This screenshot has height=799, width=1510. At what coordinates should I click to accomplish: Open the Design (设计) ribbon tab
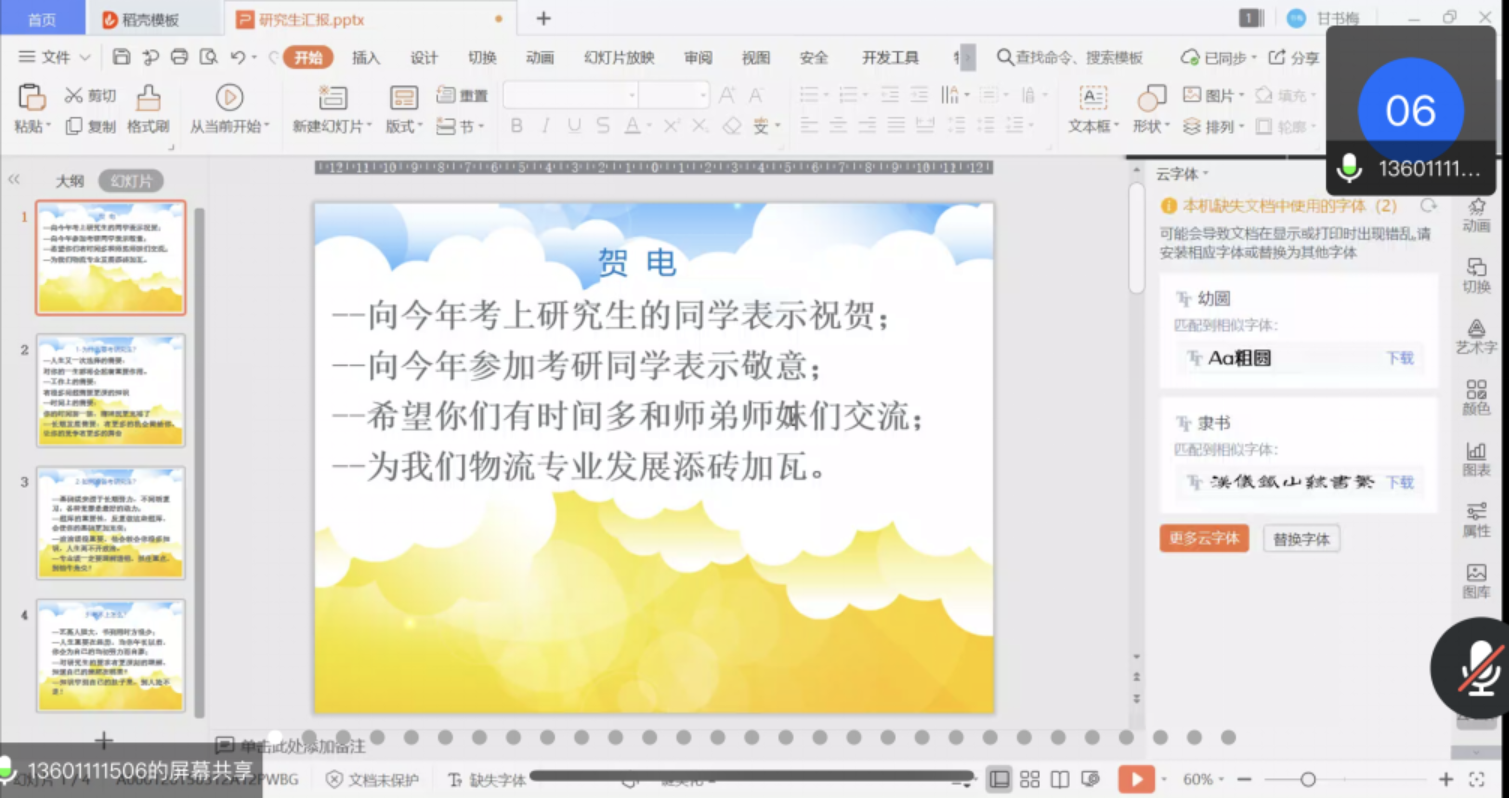424,58
